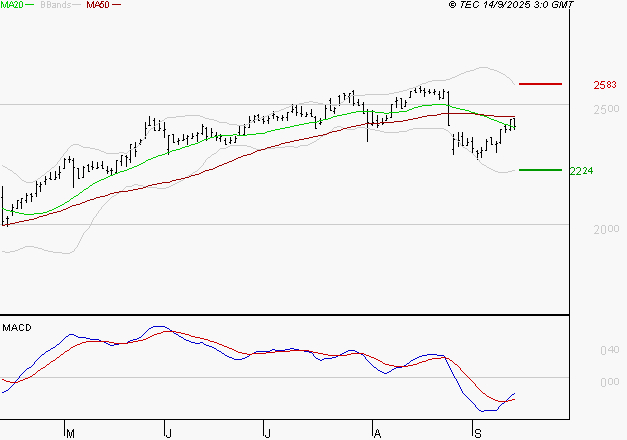Select the M month marker on timeline

(70, 433)
